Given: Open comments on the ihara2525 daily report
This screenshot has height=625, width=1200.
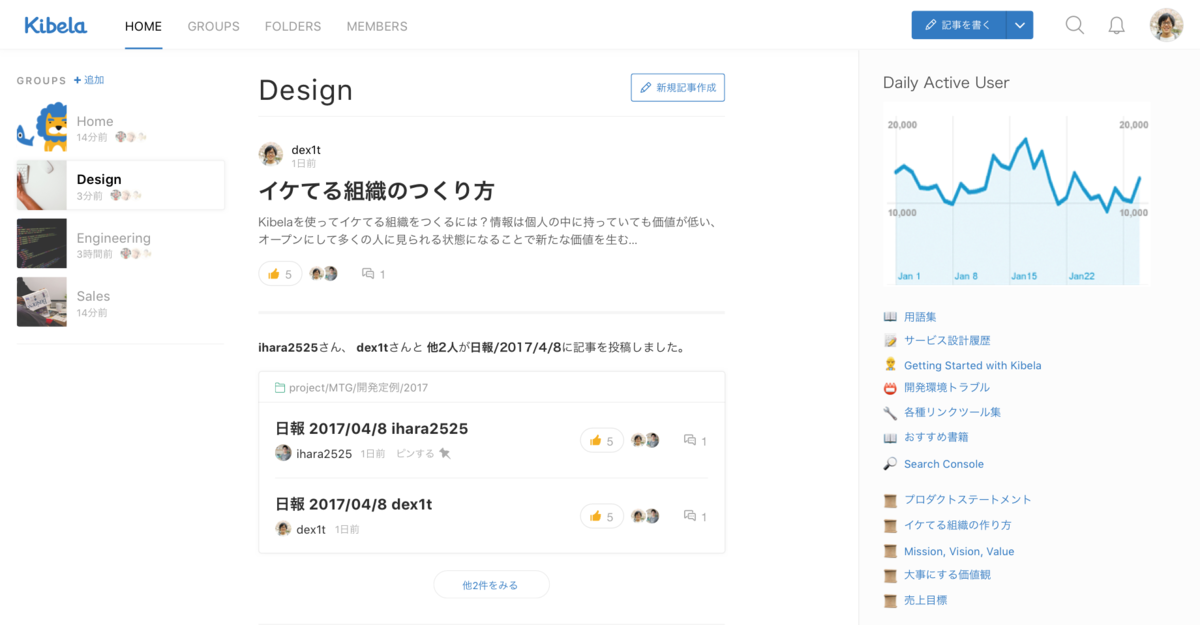Looking at the screenshot, I should click(x=695, y=441).
